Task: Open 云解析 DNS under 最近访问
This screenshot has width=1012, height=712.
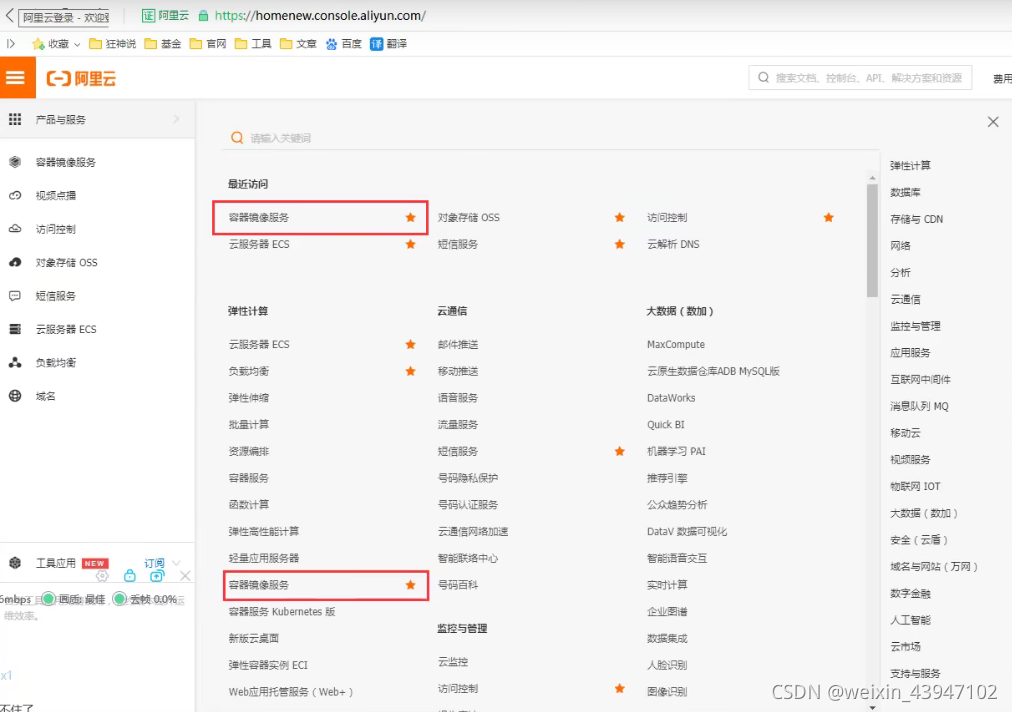Action: [673, 244]
